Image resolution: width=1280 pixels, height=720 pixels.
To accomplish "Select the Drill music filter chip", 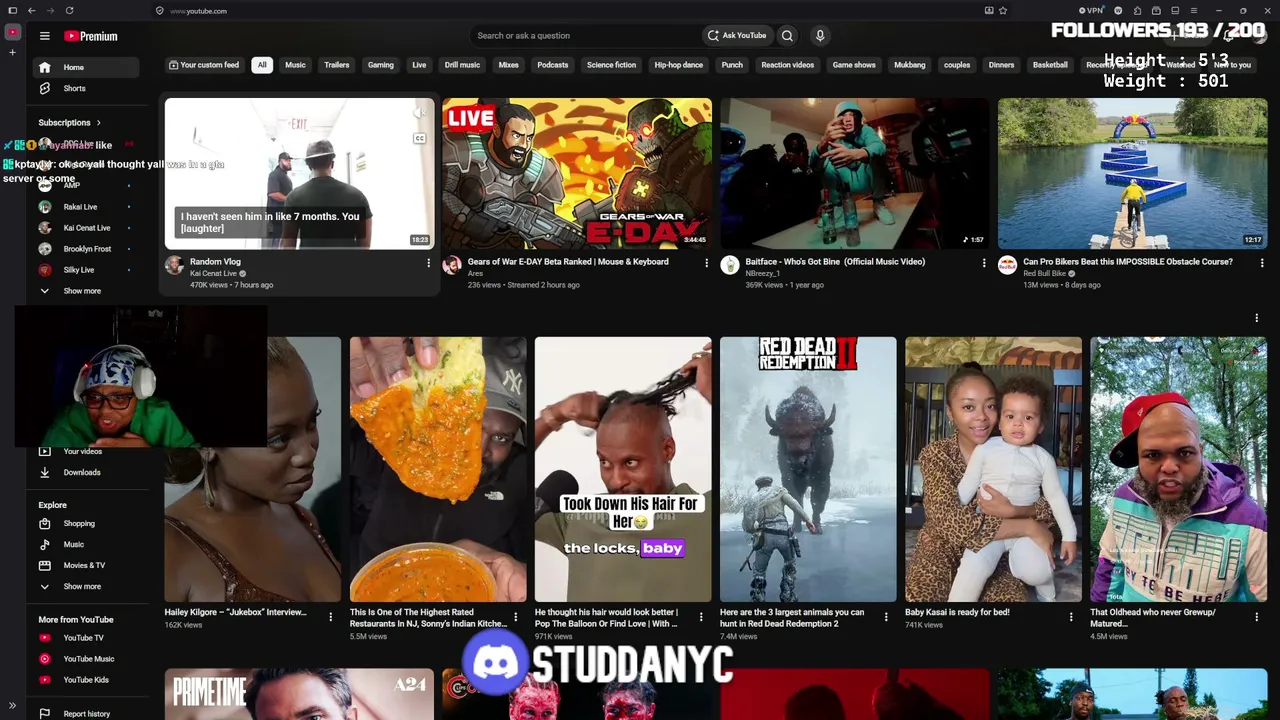I will [x=462, y=65].
